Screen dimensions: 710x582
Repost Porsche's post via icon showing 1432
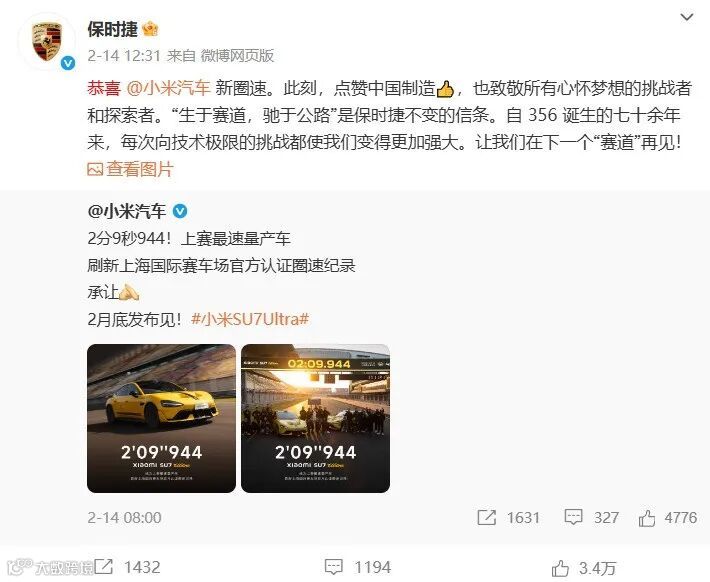103,567
